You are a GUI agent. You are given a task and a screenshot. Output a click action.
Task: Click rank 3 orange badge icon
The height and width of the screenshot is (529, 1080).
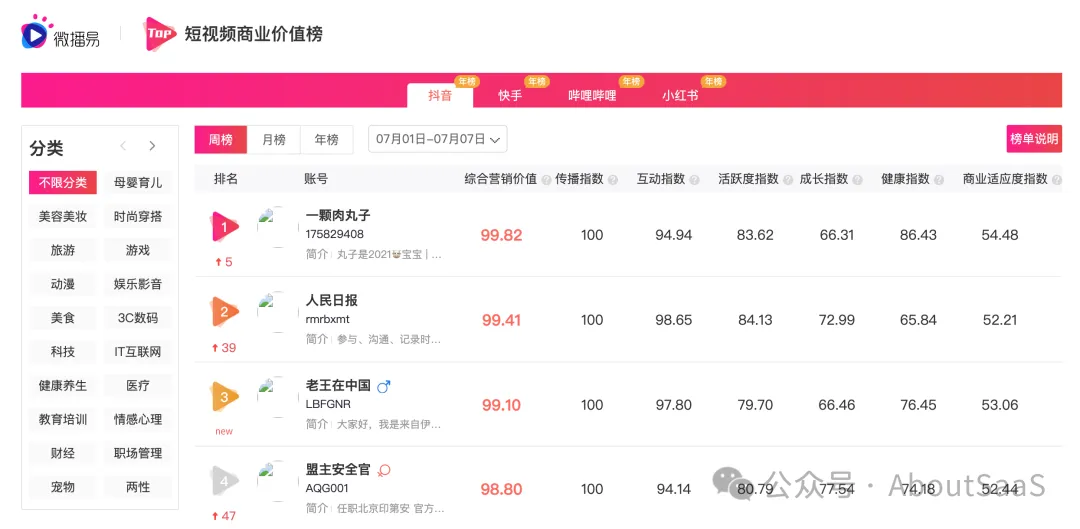coord(224,397)
